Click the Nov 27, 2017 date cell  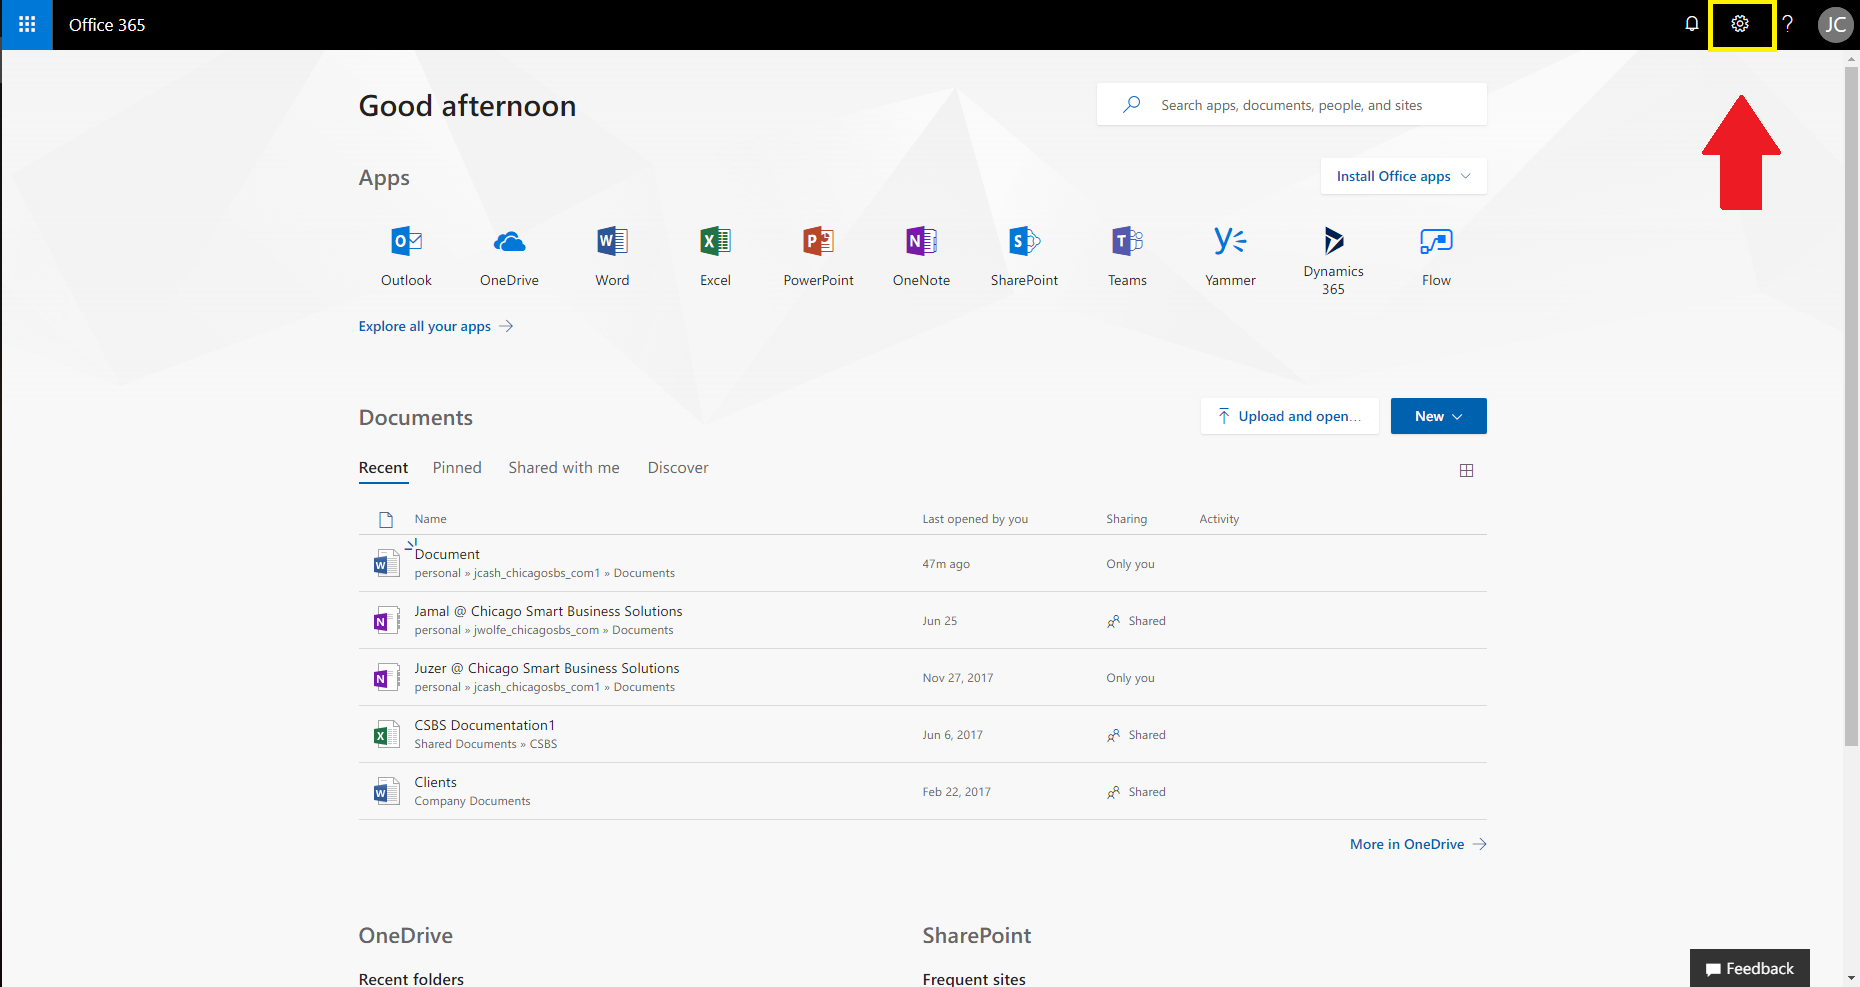[x=958, y=678]
